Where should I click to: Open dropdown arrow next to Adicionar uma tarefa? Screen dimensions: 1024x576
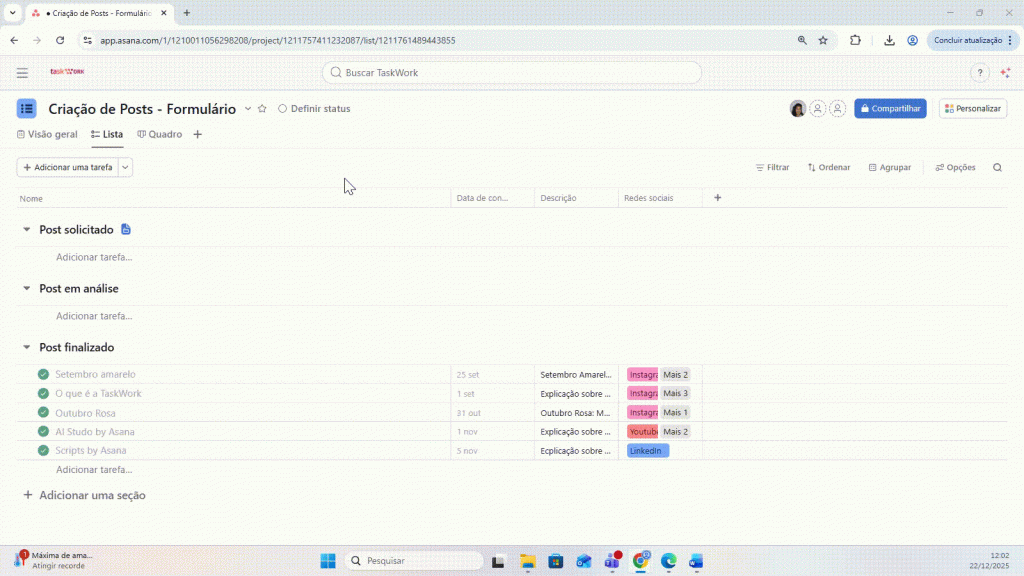(x=125, y=168)
